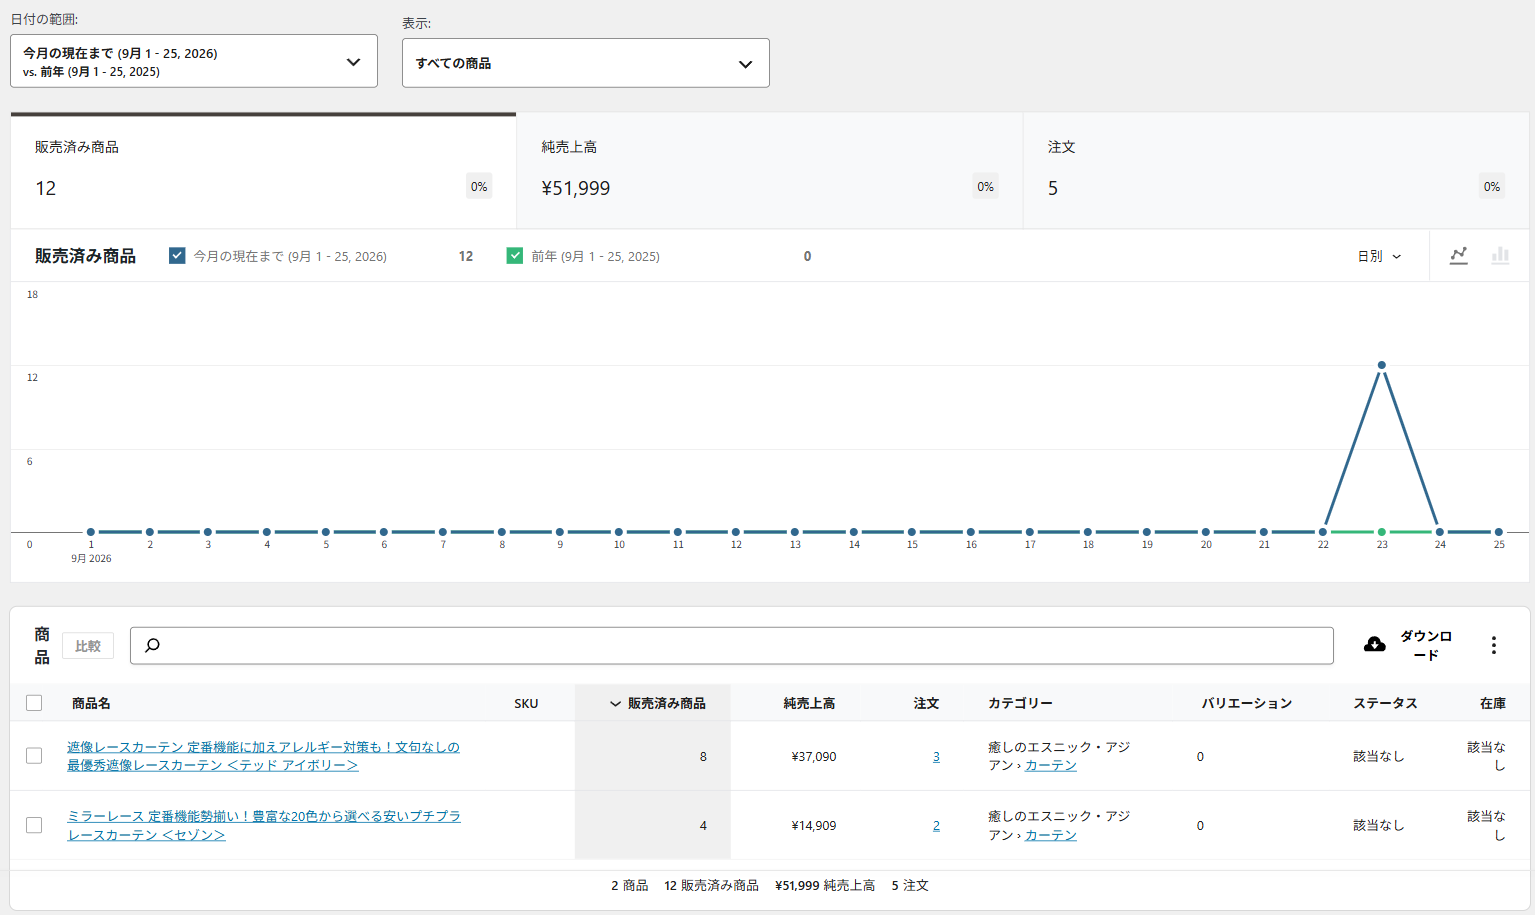The width and height of the screenshot is (1535, 915).
Task: Sort by 販売済み商品 column header
Action: pos(657,703)
